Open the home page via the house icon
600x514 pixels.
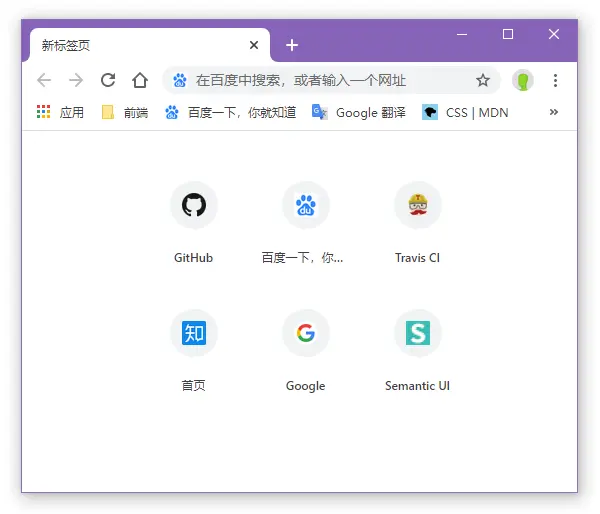coord(140,80)
